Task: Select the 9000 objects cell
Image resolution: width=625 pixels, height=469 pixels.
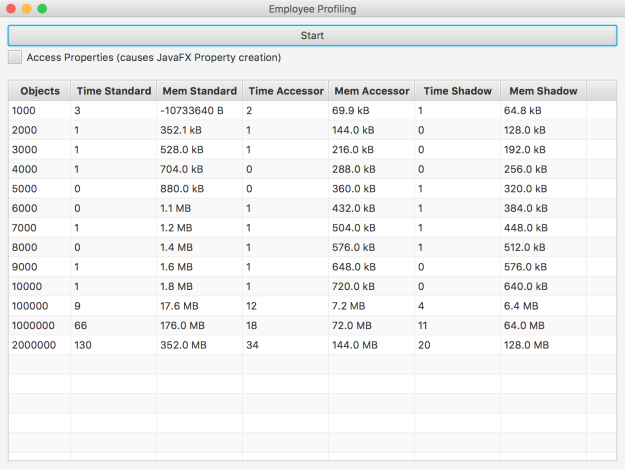Action: 39,267
